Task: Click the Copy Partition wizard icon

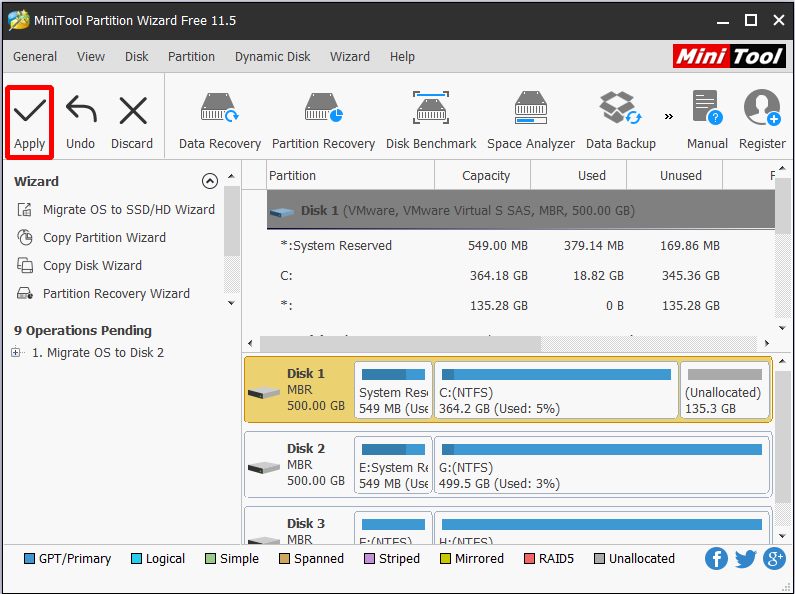Action: pos(25,237)
